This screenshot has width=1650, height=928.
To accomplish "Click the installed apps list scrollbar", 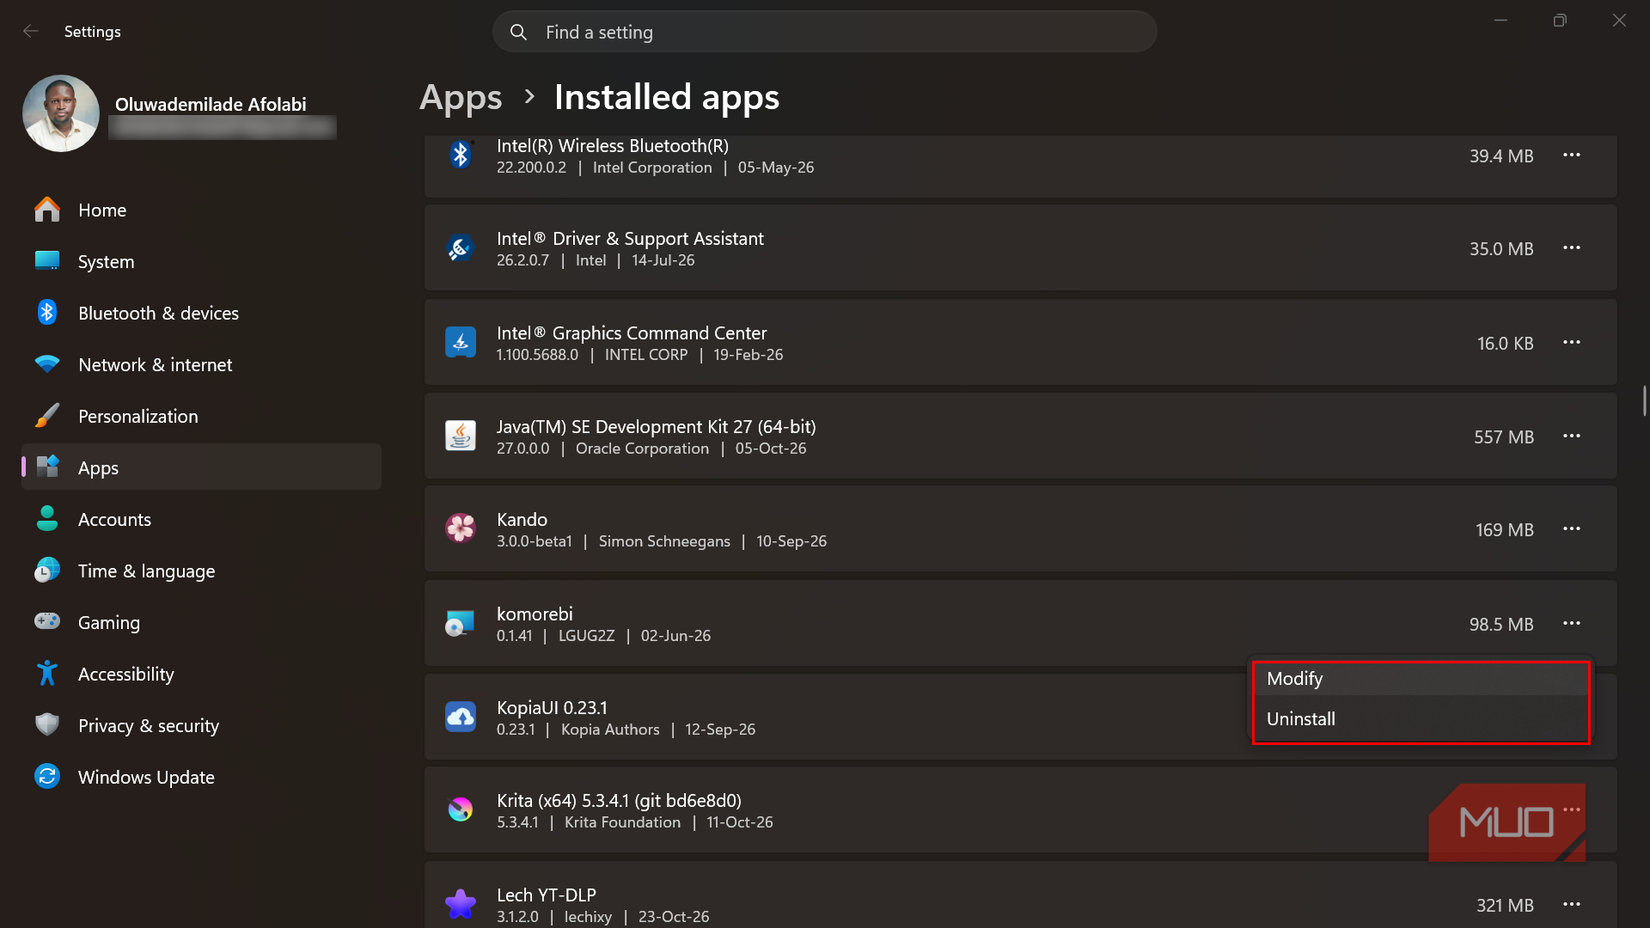I will point(1644,401).
